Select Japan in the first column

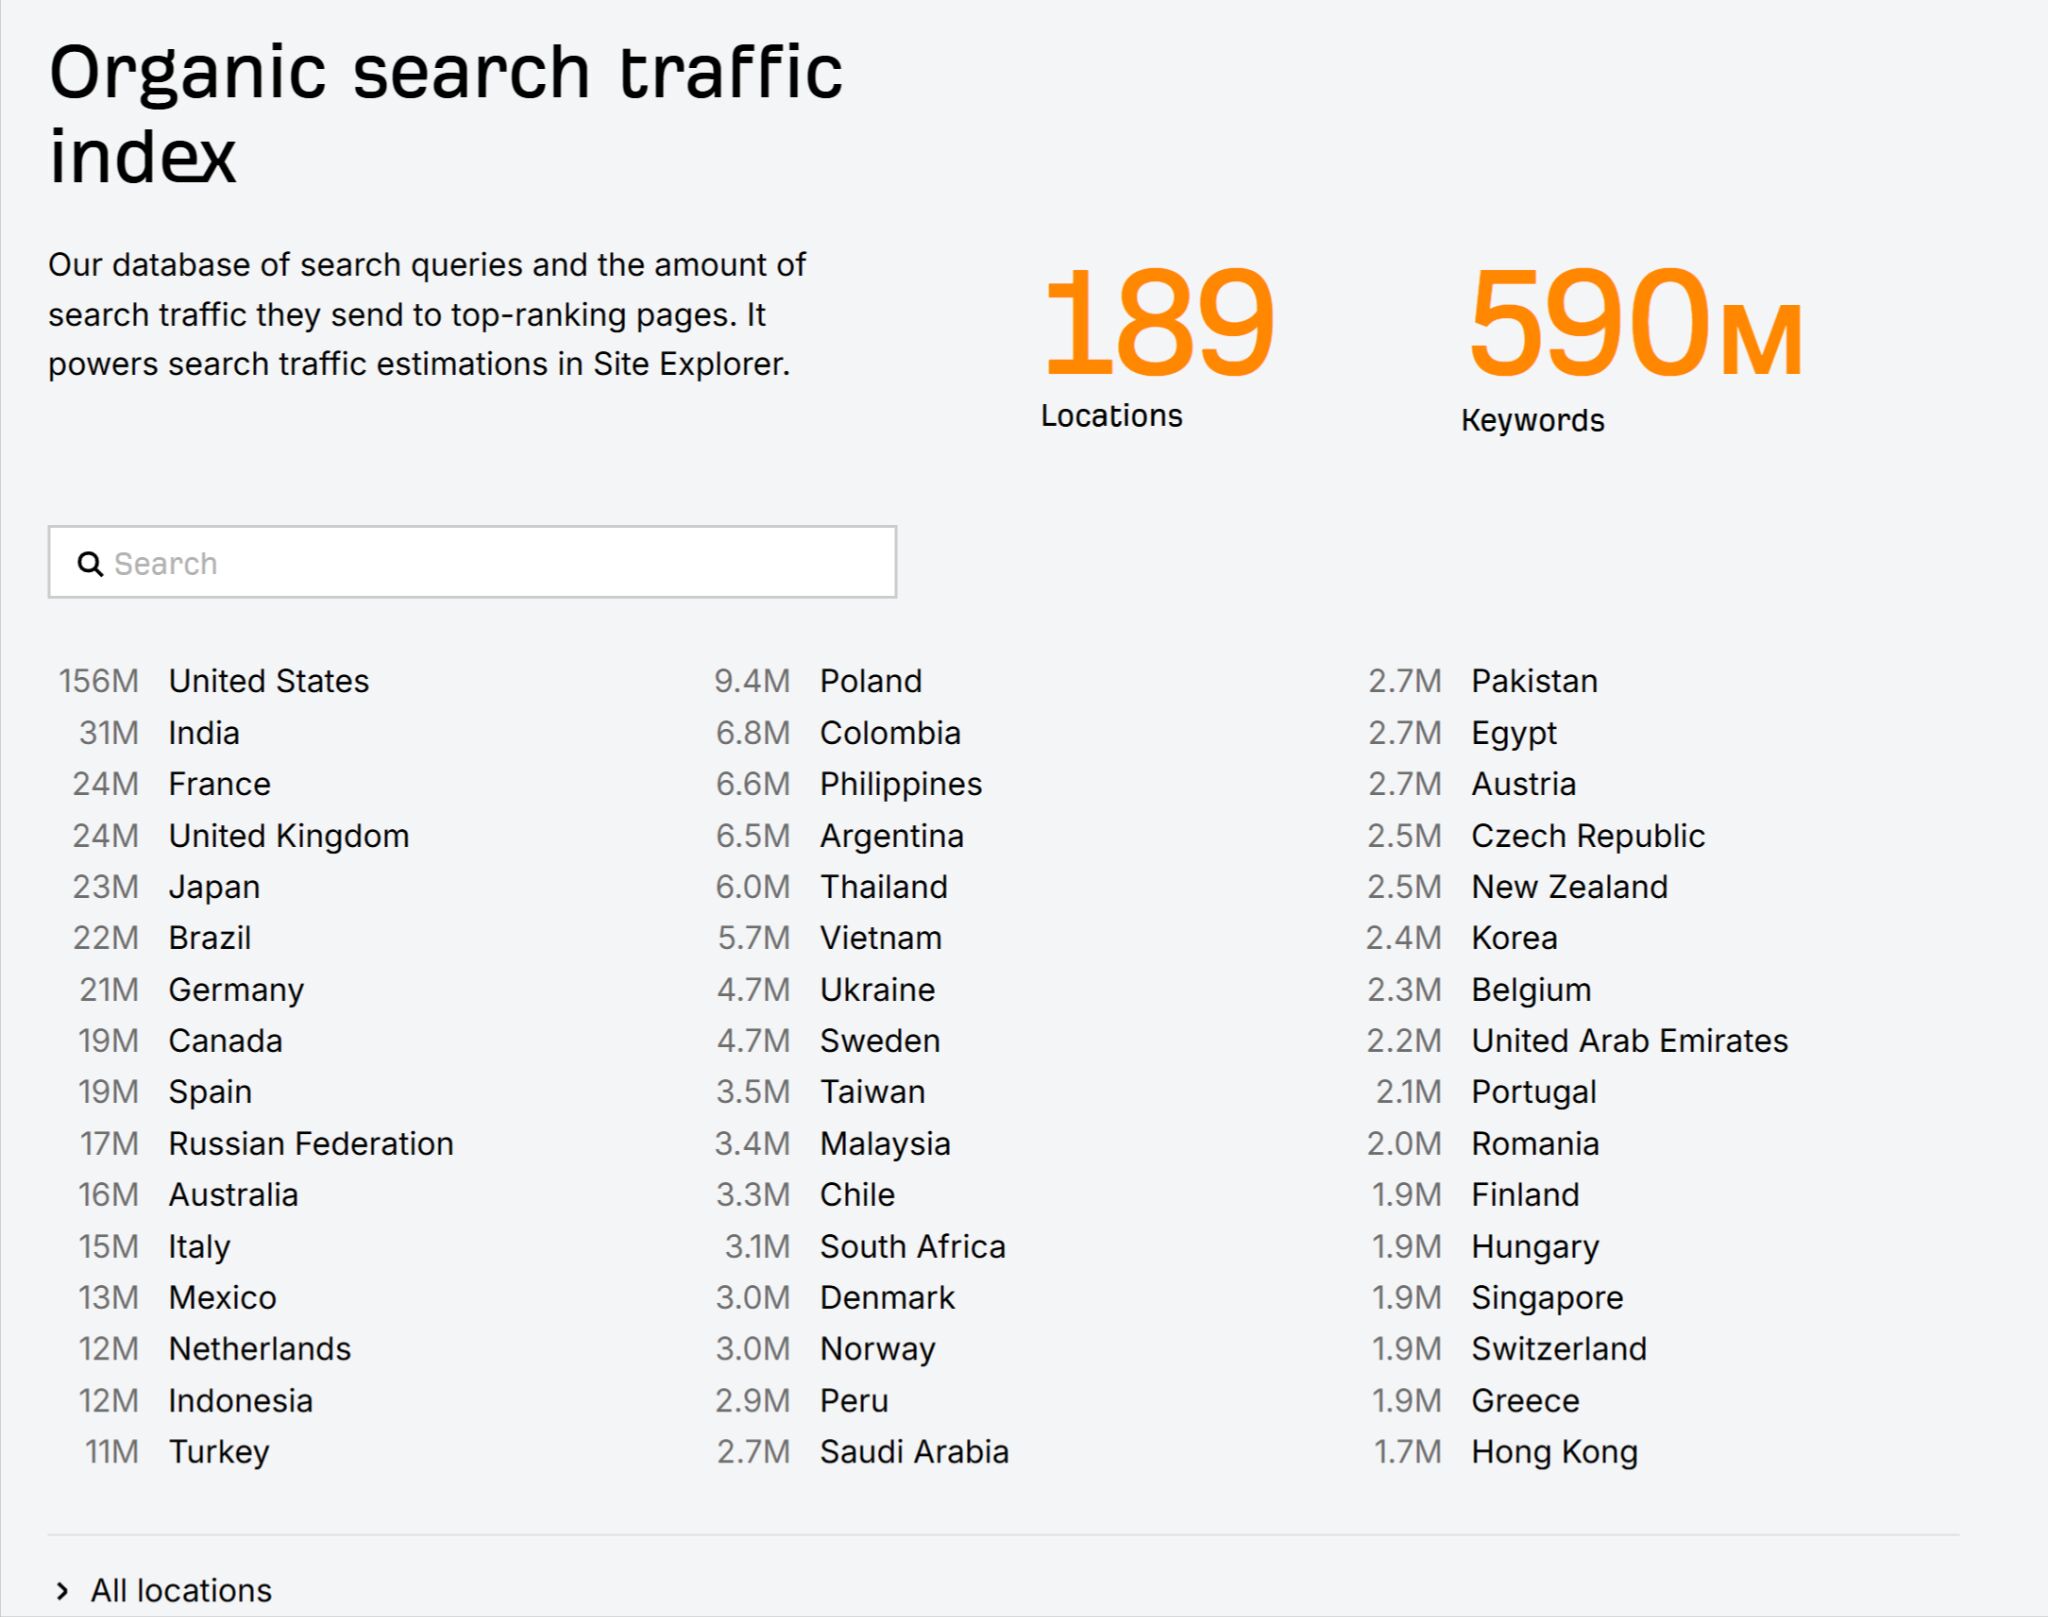[214, 886]
